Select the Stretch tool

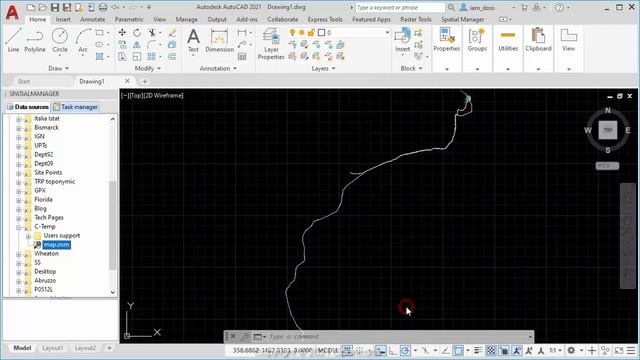[122, 56]
